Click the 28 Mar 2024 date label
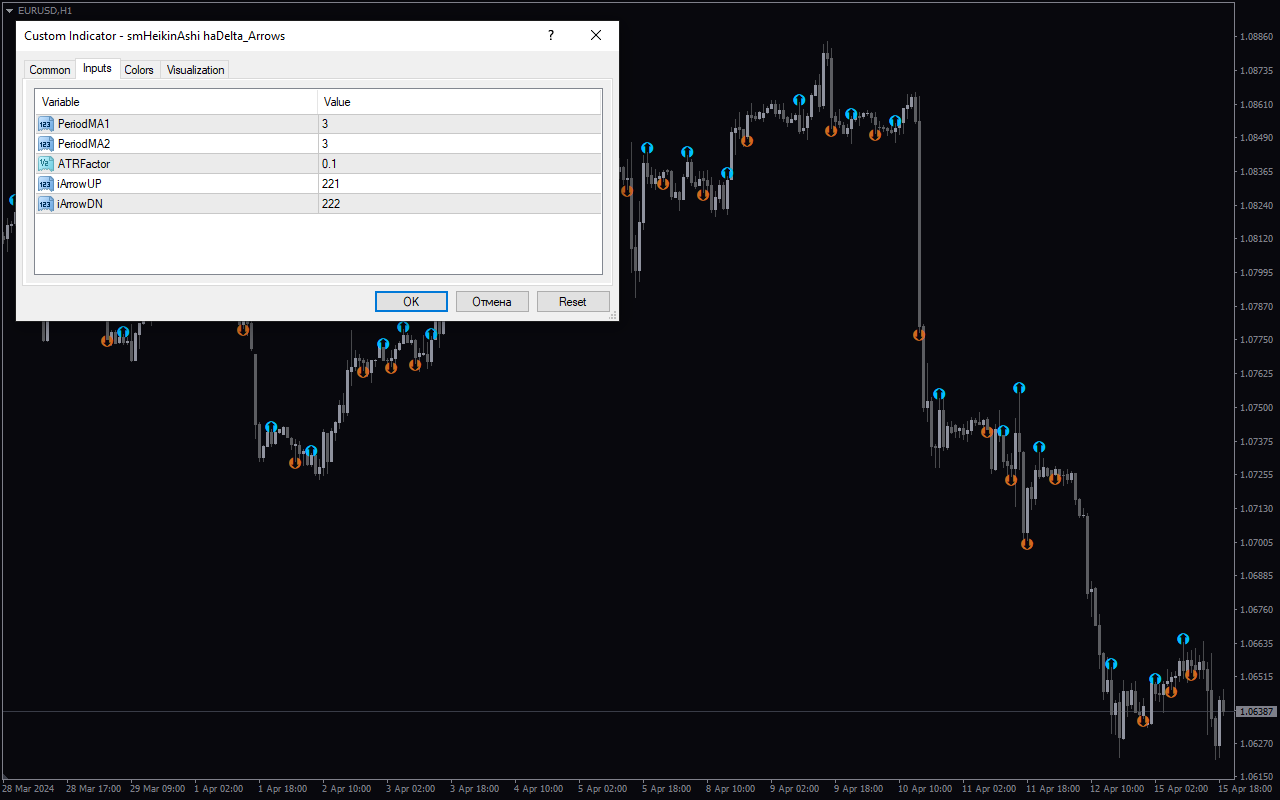Image resolution: width=1280 pixels, height=800 pixels. pyautogui.click(x=28, y=789)
